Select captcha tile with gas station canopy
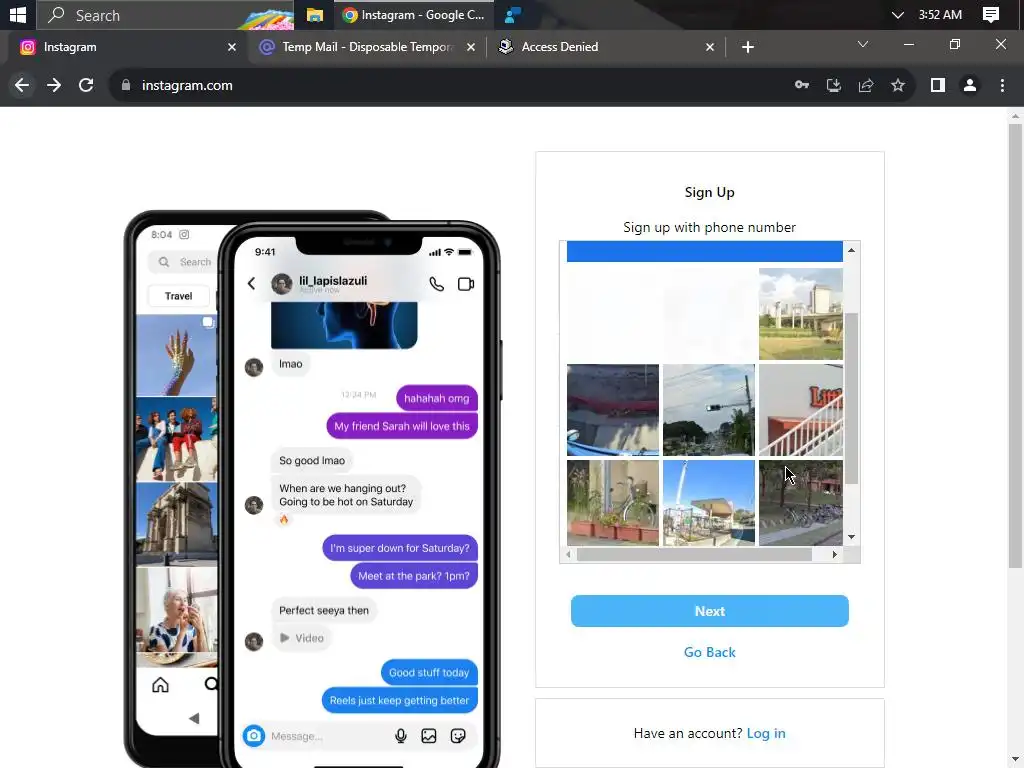1024x768 pixels. (709, 503)
